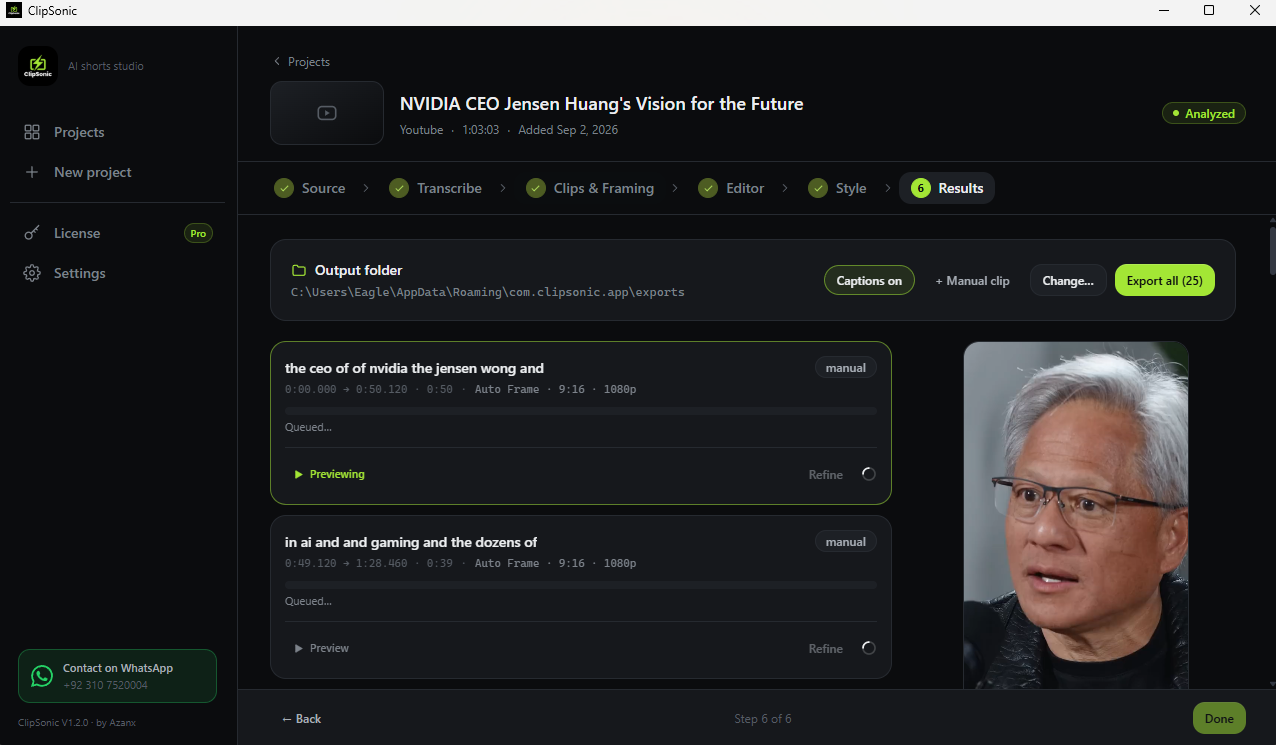The width and height of the screenshot is (1276, 745).
Task: Click the manual tag on first clip
Action: tap(846, 368)
